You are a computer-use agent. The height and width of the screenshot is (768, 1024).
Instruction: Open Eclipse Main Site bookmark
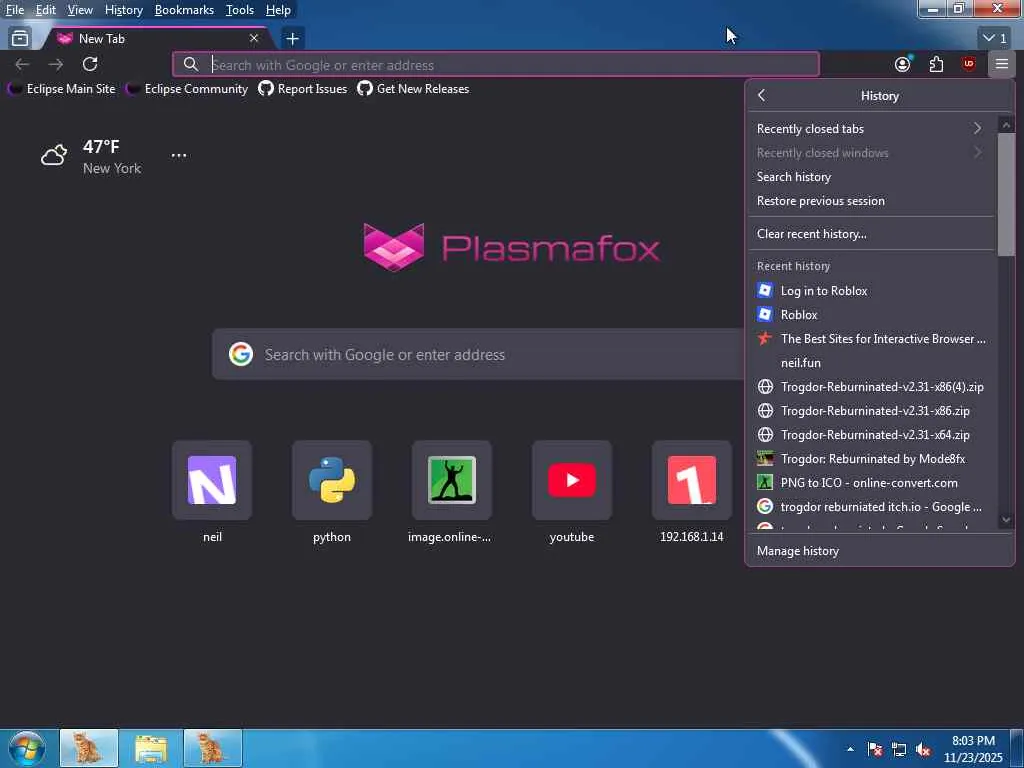click(x=61, y=89)
